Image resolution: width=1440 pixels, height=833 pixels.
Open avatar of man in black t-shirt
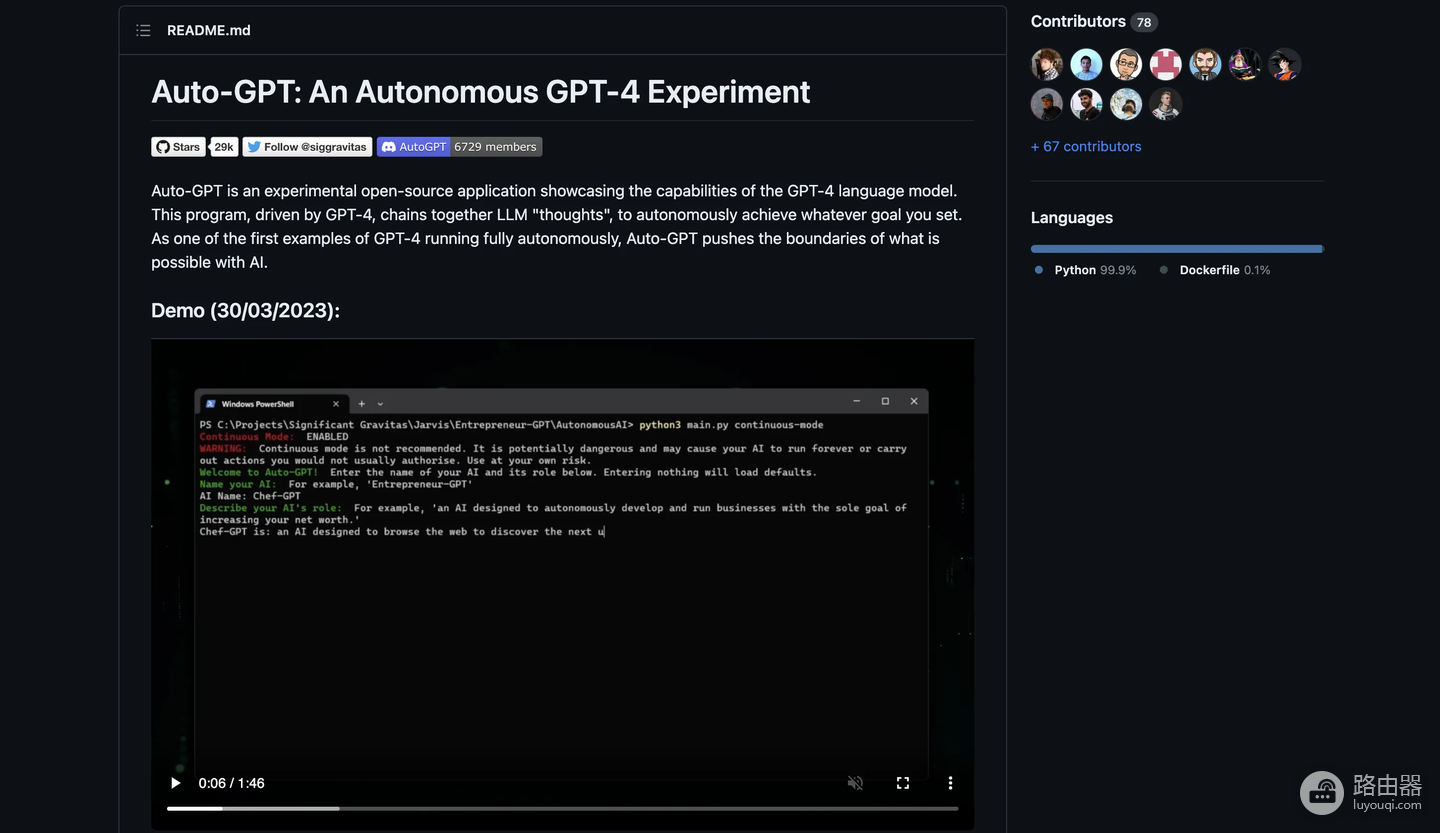click(1086, 104)
